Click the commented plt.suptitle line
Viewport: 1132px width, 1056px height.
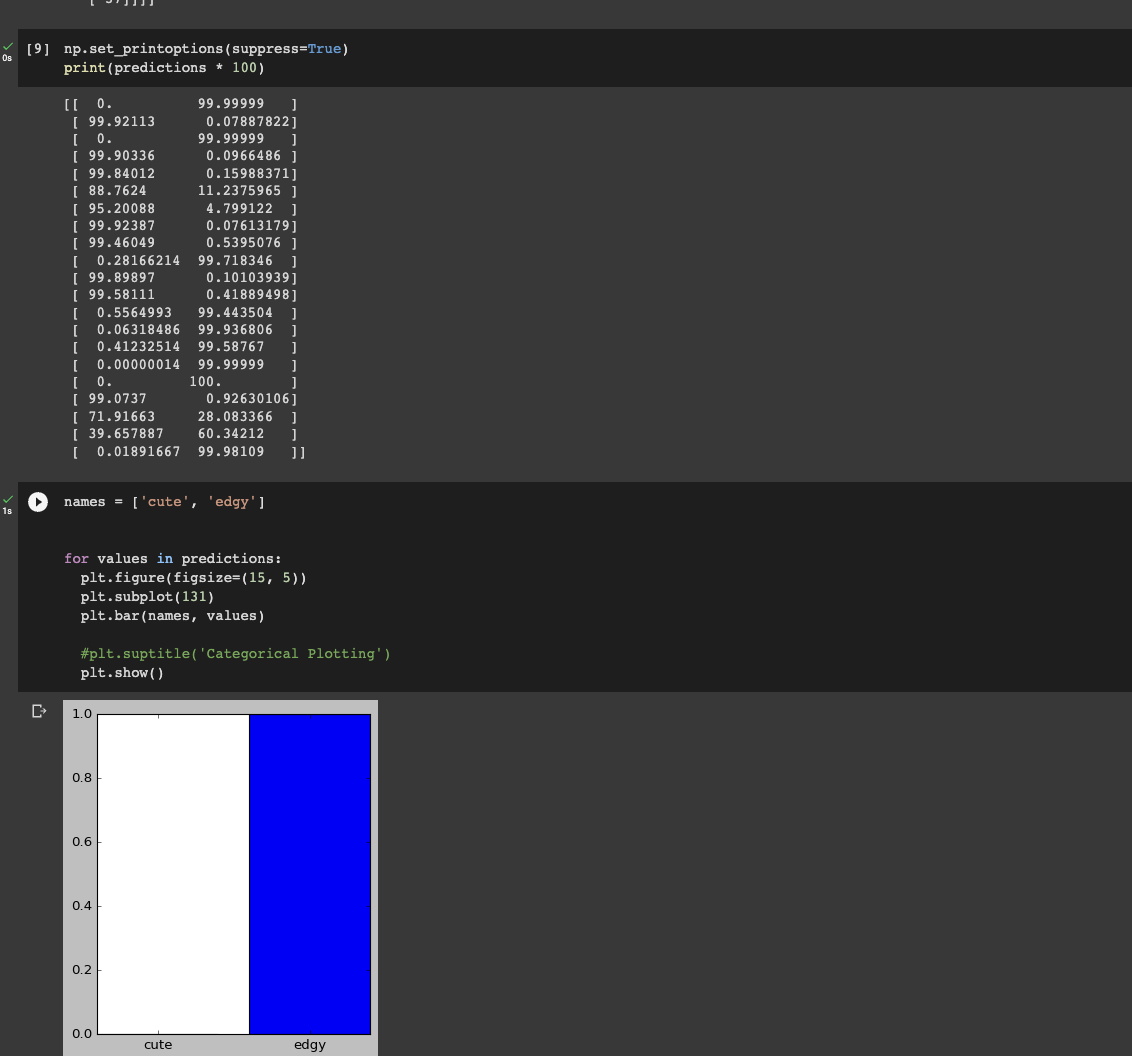click(235, 654)
